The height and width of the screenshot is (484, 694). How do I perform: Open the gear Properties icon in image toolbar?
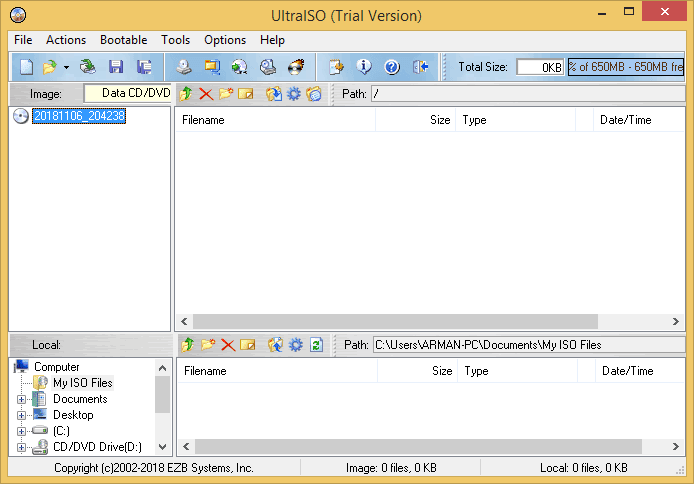pos(294,94)
